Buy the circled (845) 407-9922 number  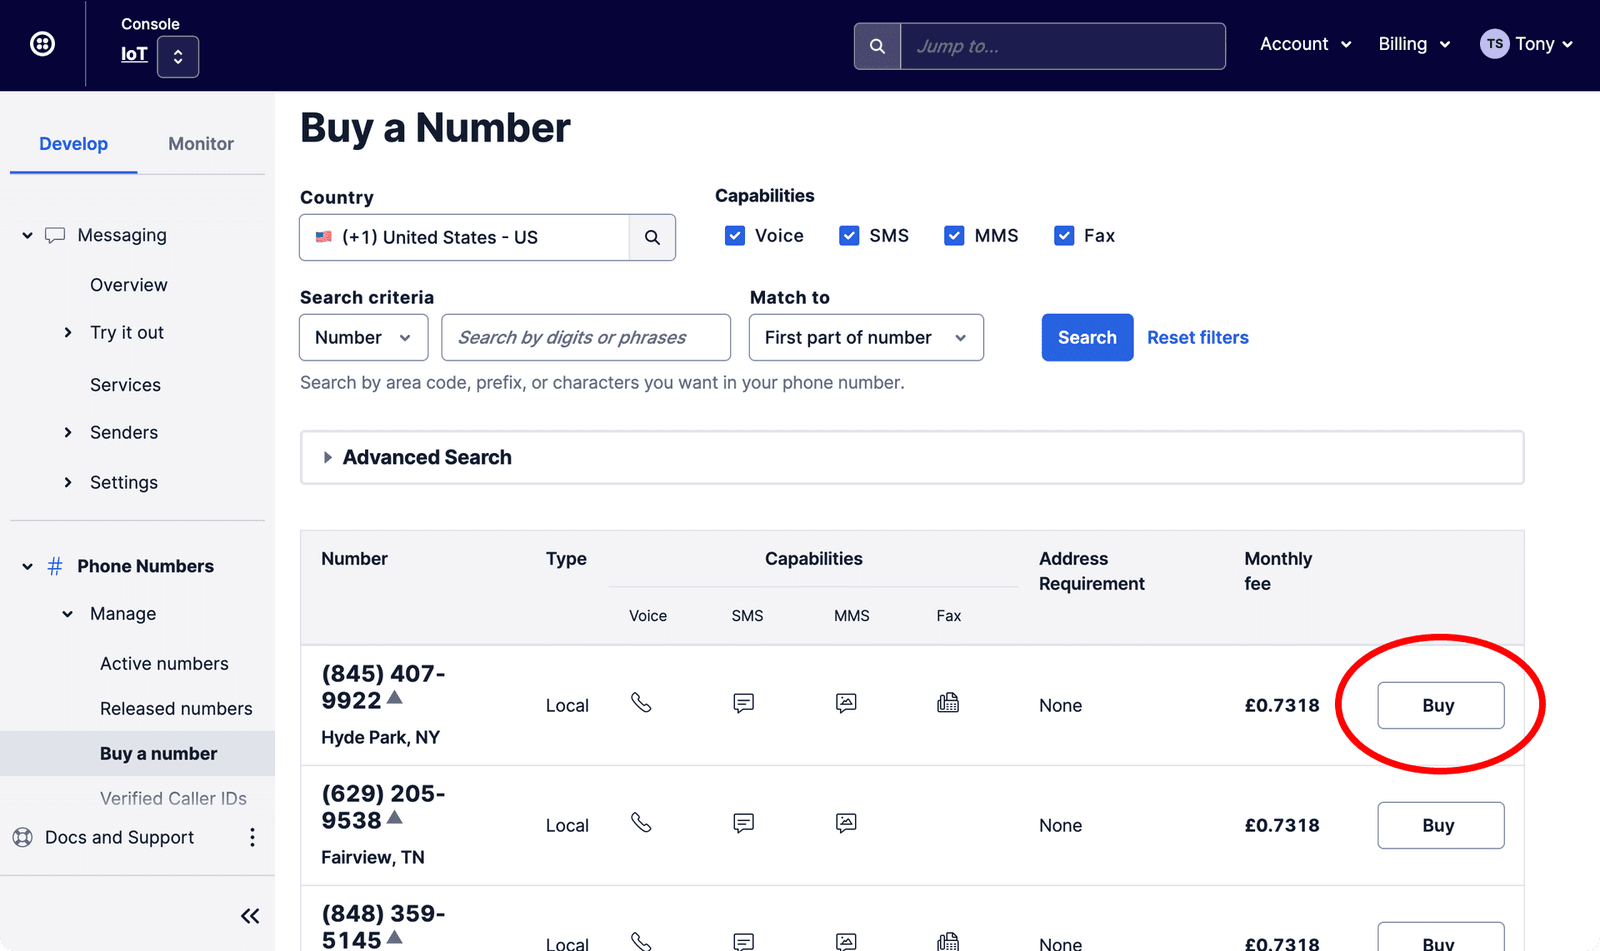coord(1440,705)
